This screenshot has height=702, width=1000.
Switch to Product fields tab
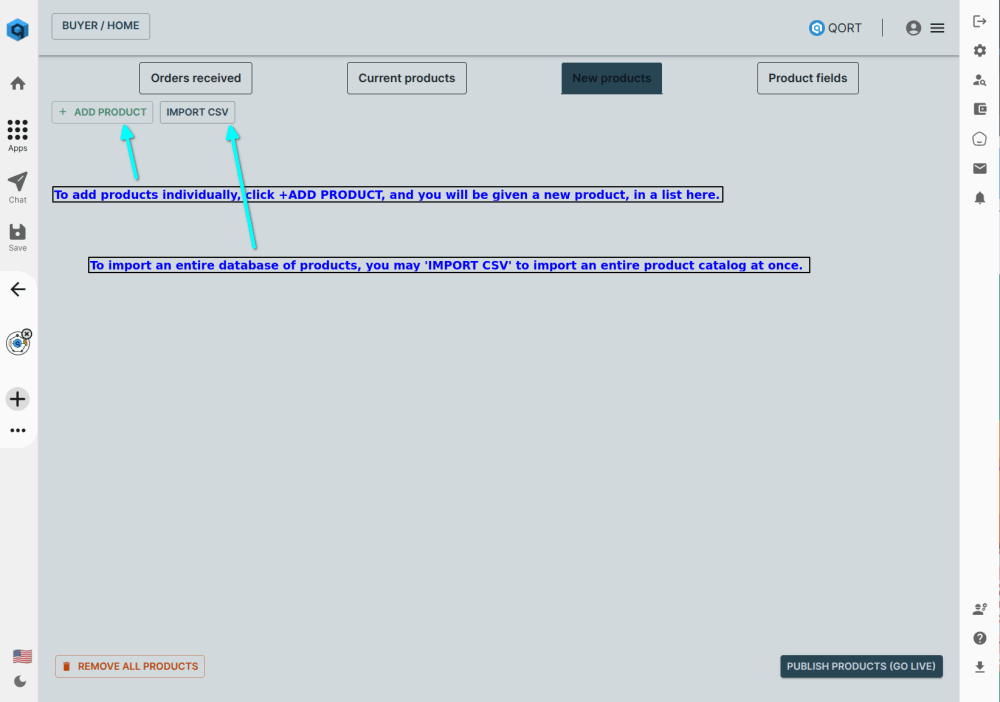pos(807,78)
